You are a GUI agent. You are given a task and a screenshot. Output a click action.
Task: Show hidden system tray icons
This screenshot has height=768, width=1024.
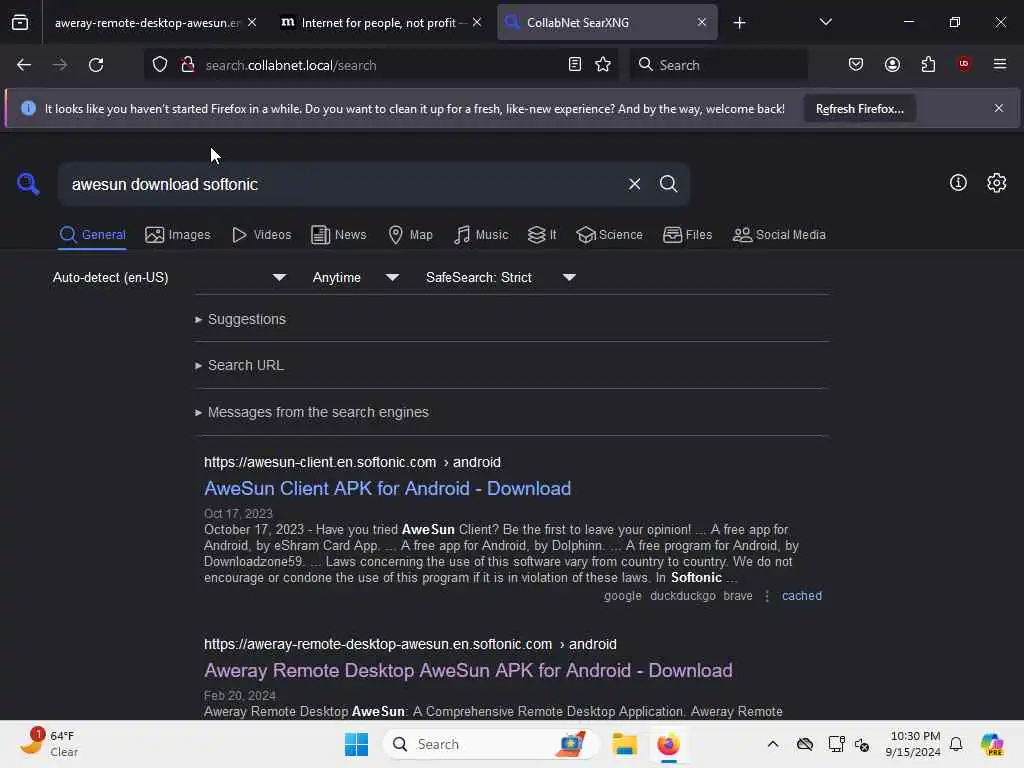click(x=773, y=744)
